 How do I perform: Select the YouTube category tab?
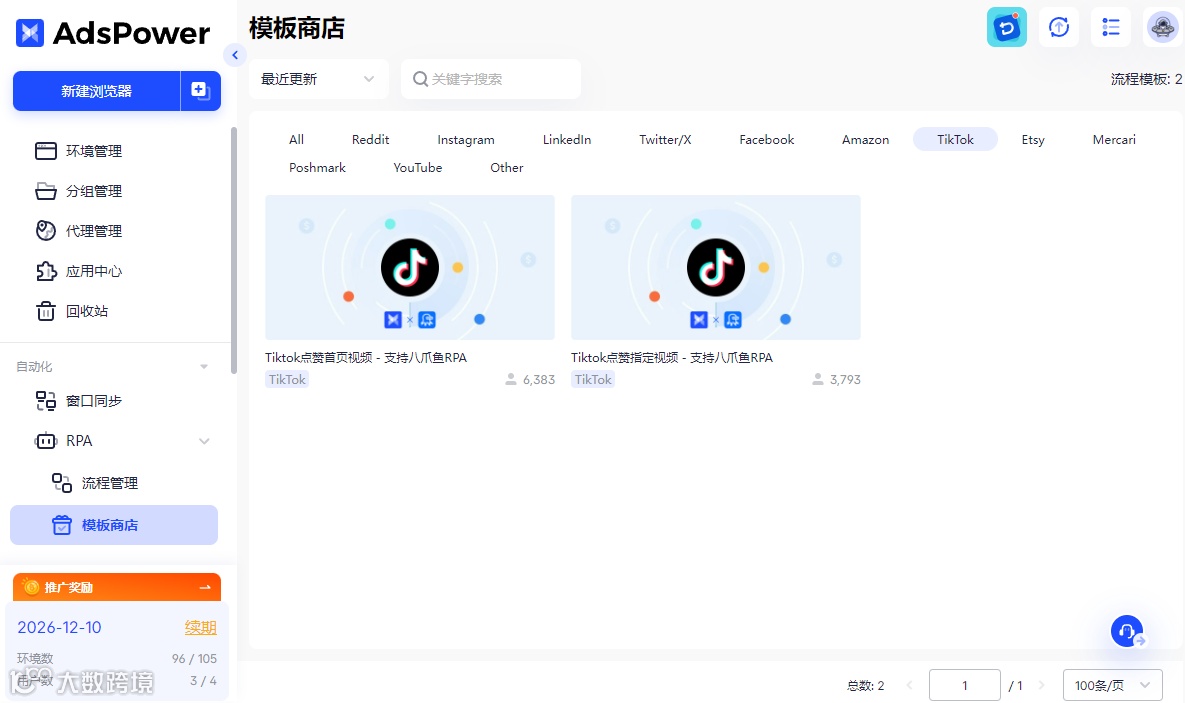tap(417, 168)
